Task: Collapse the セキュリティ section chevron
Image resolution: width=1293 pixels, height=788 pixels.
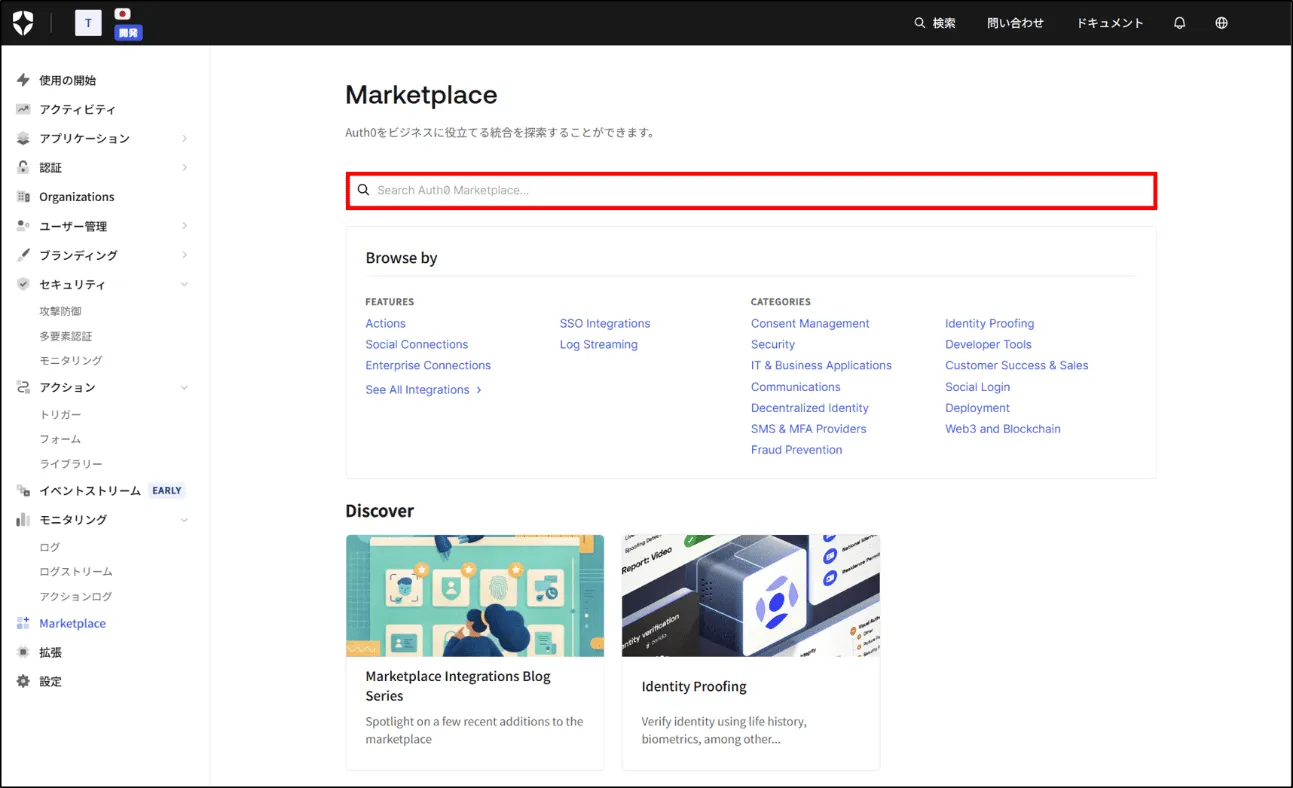Action: pyautogui.click(x=185, y=284)
